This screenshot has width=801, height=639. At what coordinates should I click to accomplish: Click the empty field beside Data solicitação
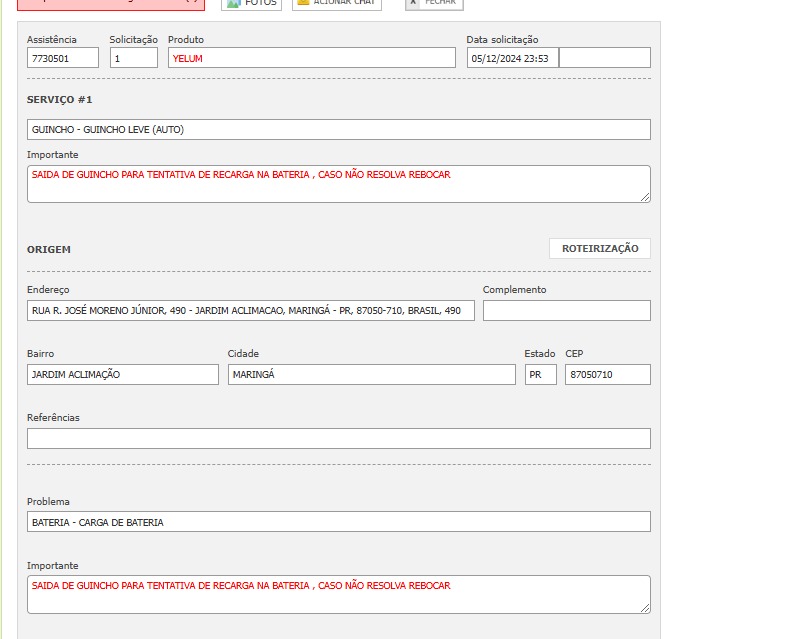pos(604,58)
